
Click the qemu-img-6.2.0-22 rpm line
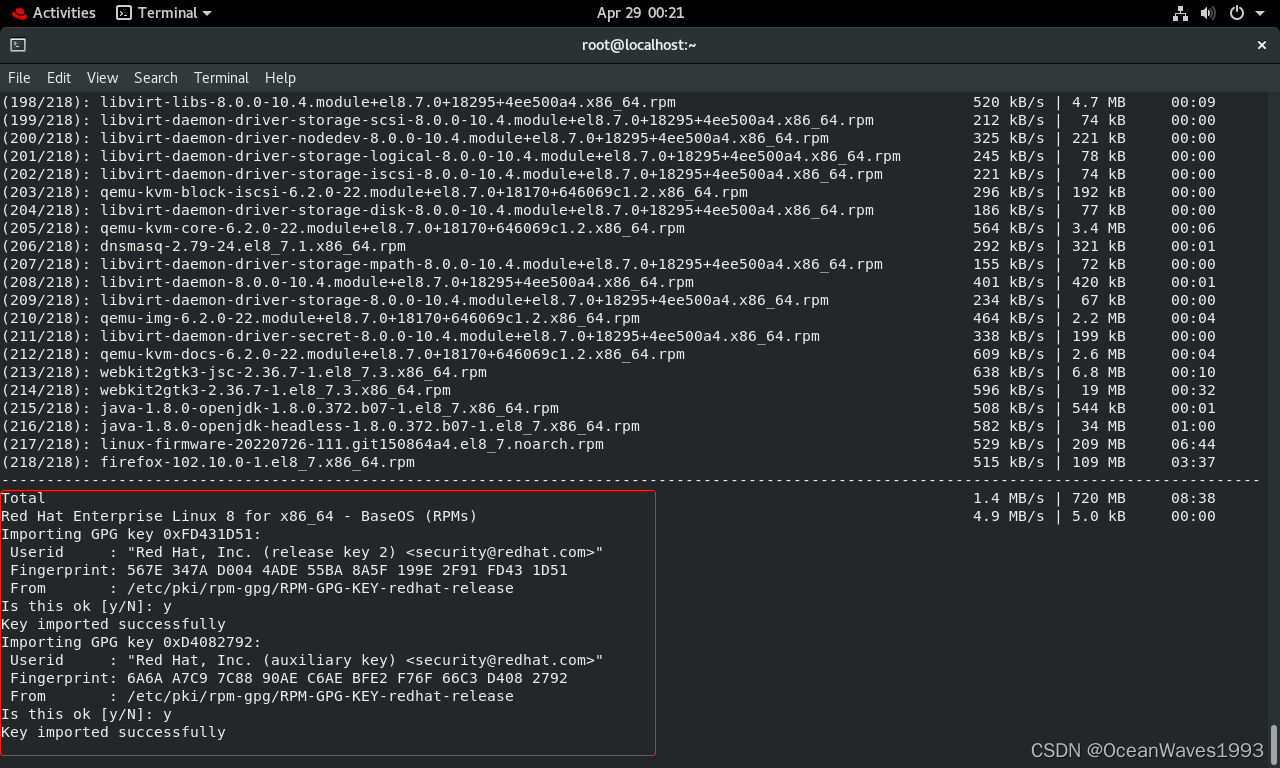pyautogui.click(x=608, y=318)
